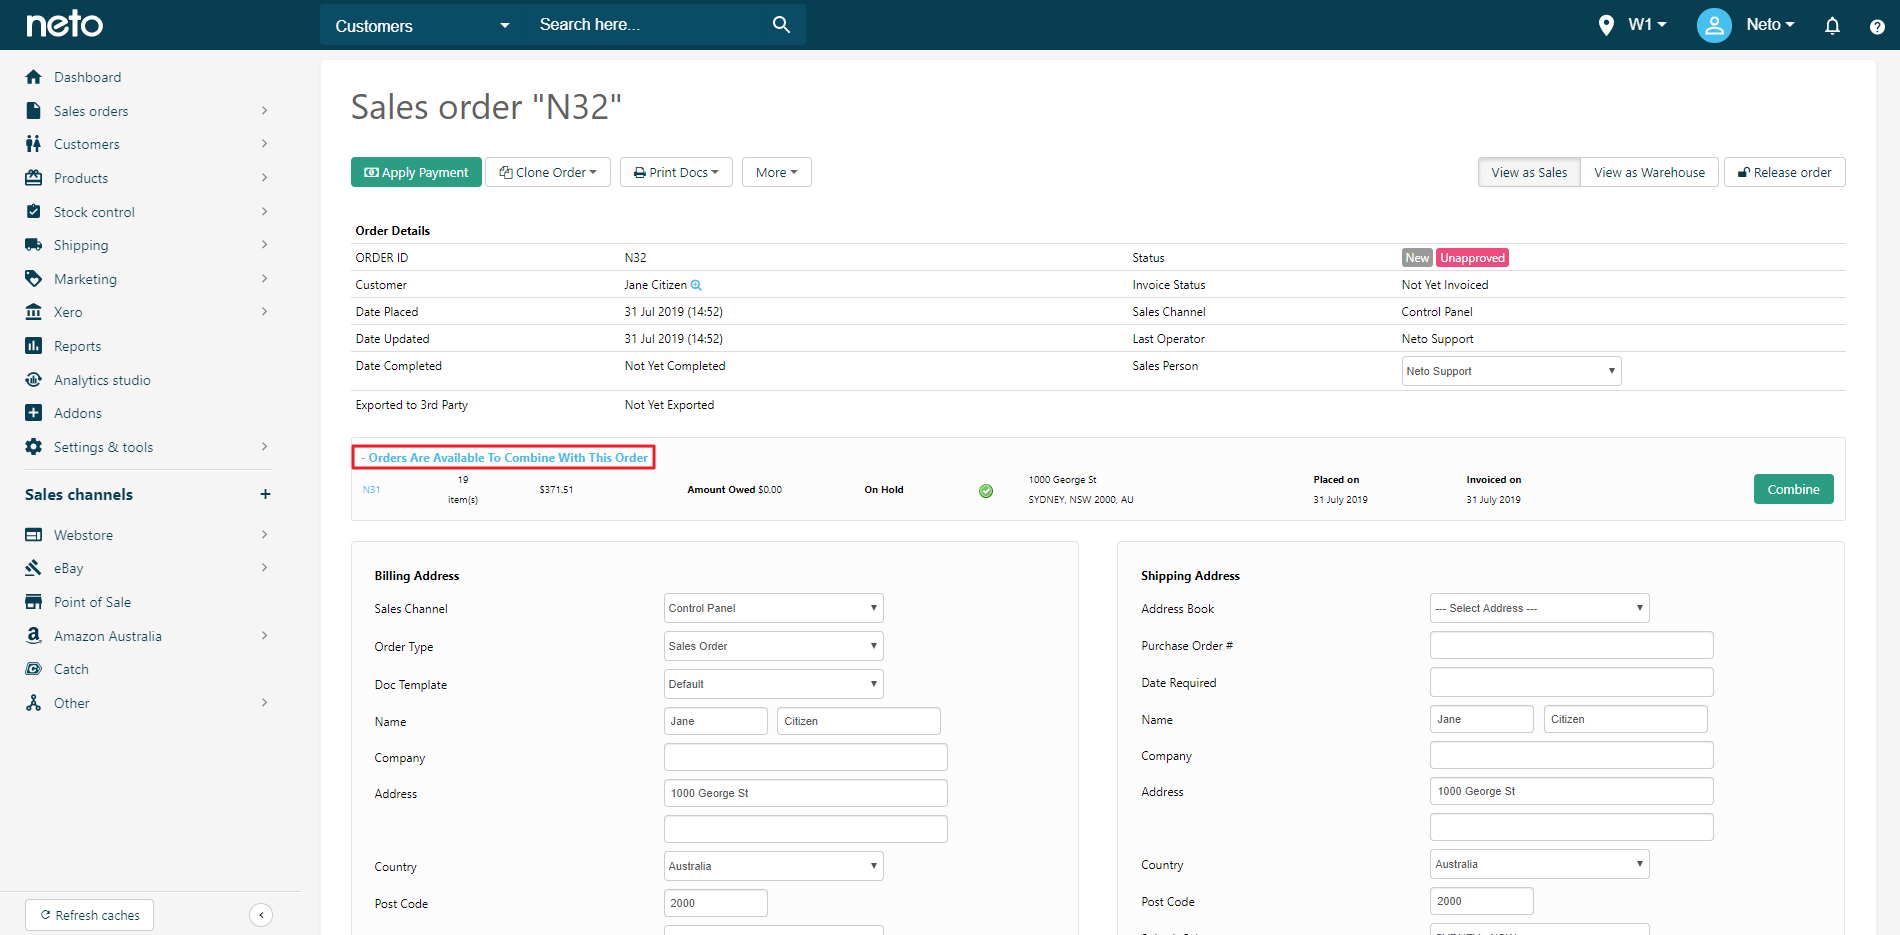Open Sales Person Neto Support select
Viewport: 1900px width, 935px height.
pyautogui.click(x=1511, y=371)
